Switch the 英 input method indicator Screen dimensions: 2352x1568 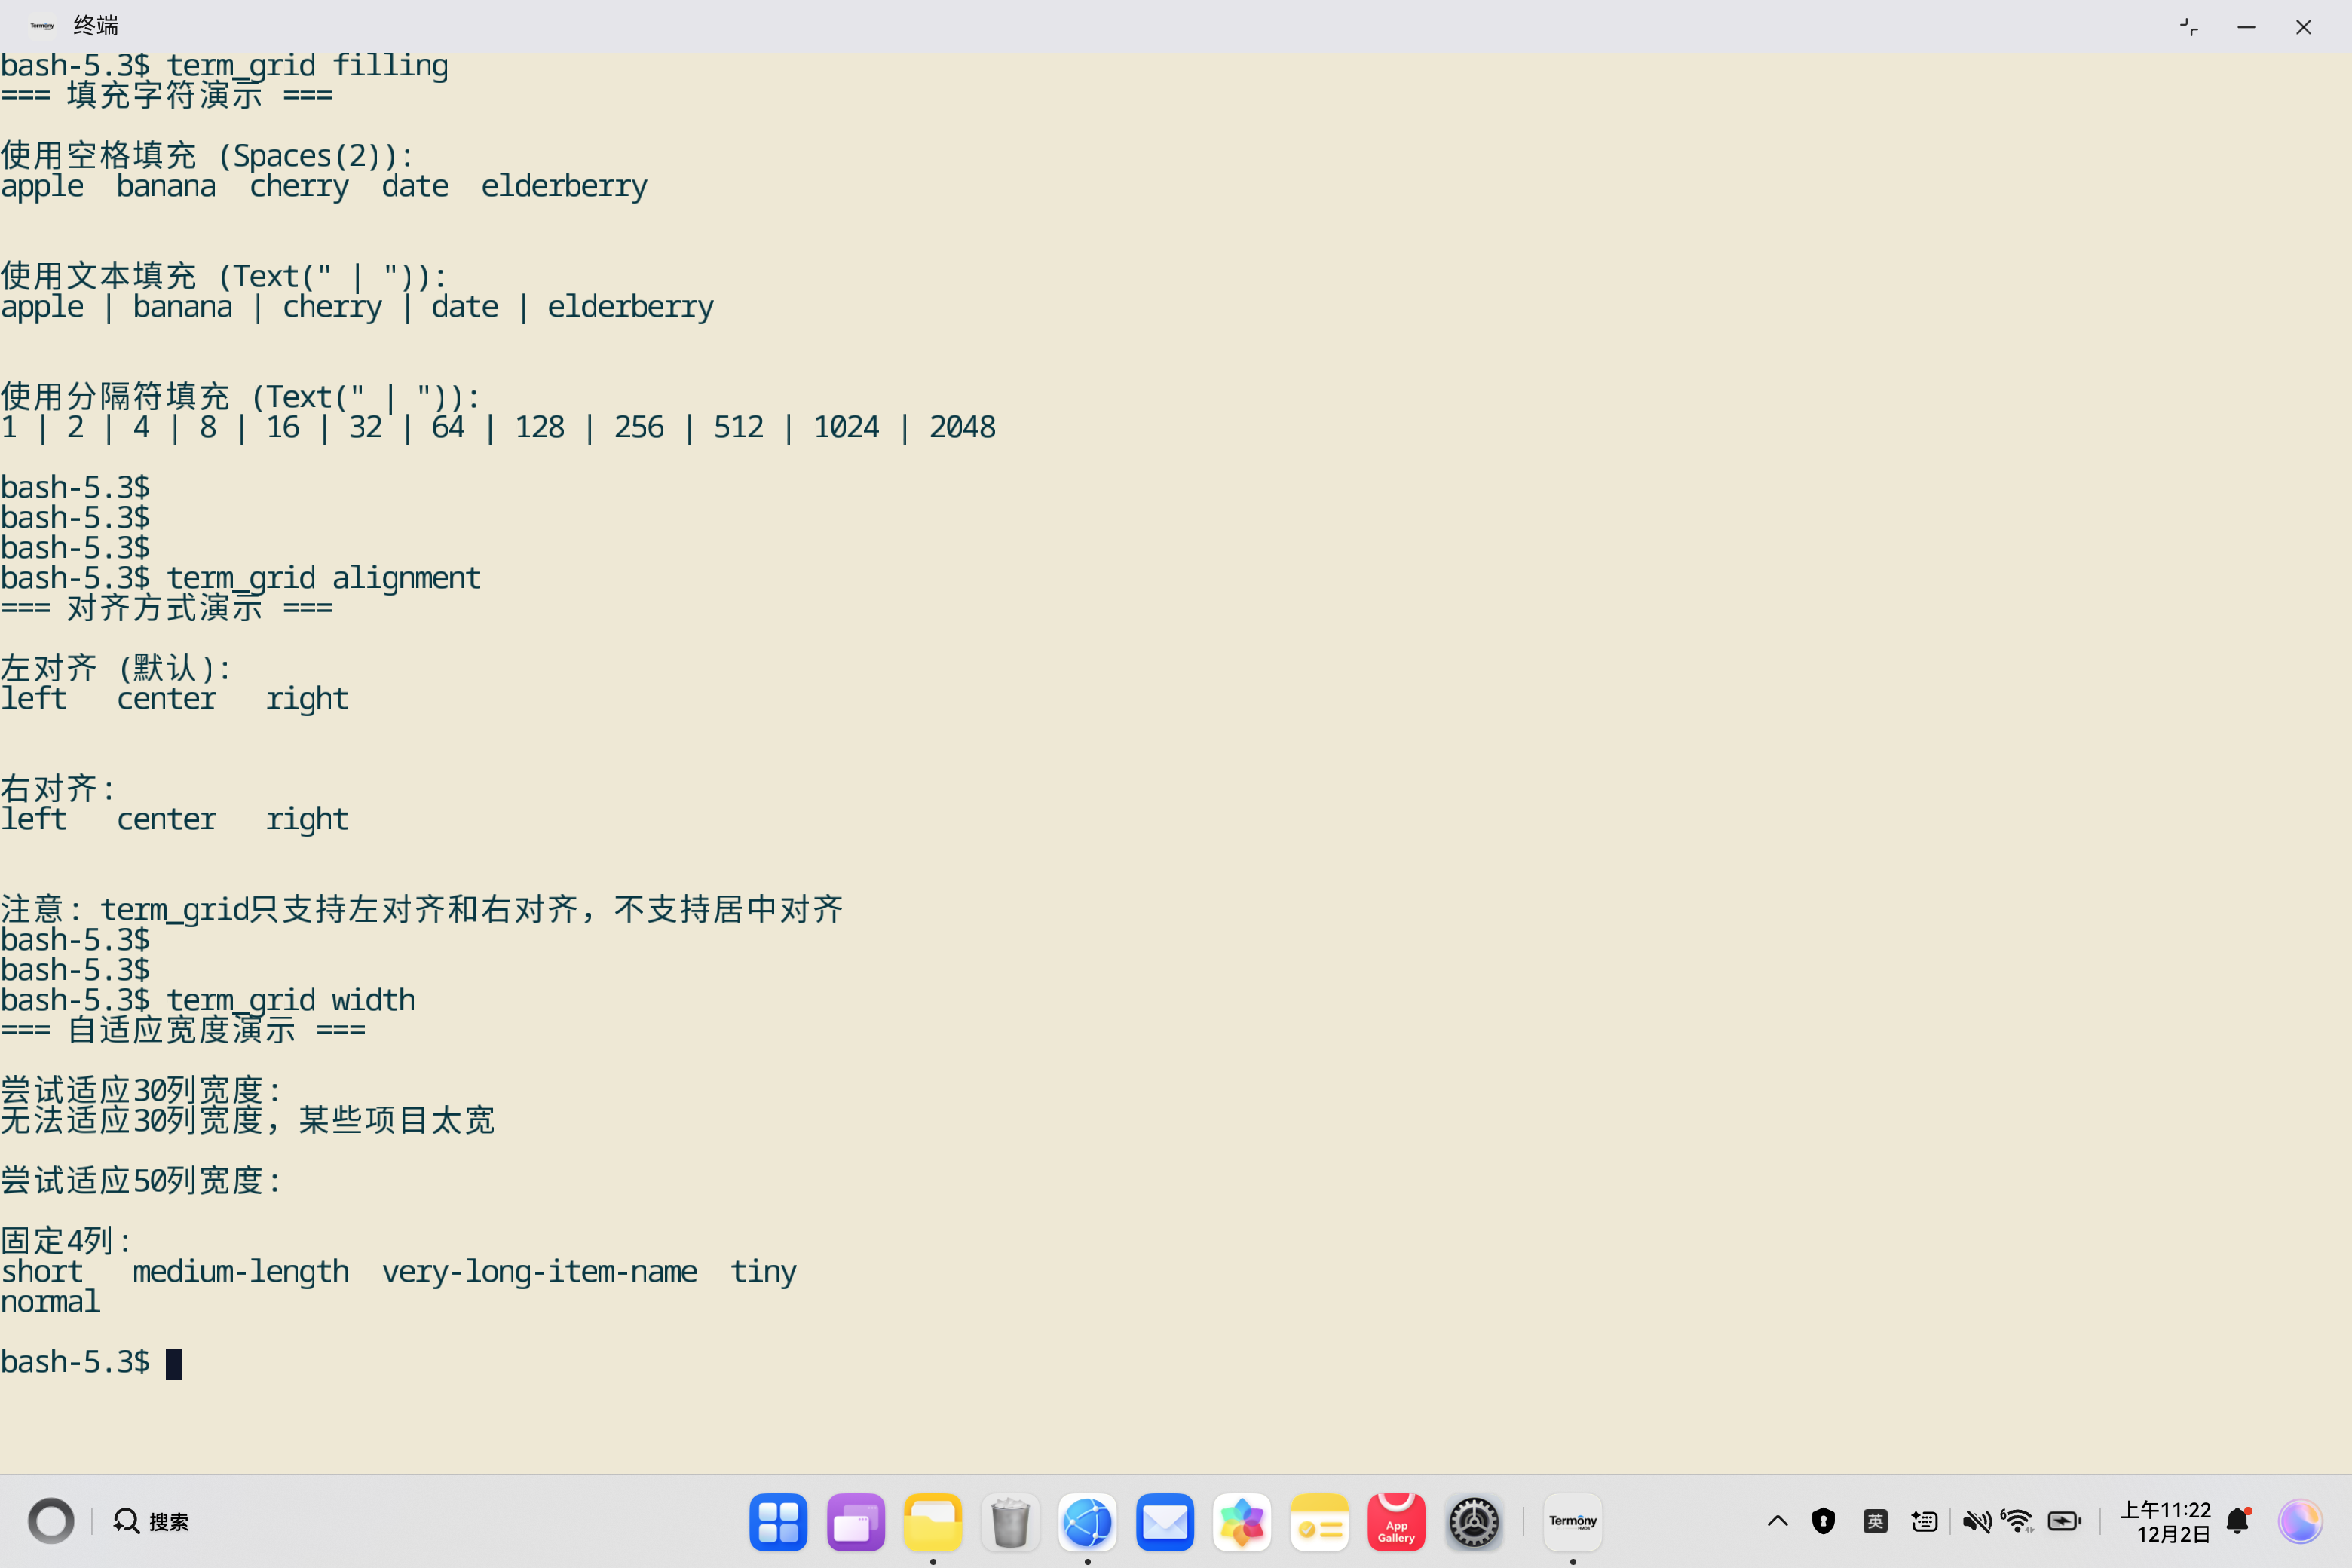coord(1875,1522)
